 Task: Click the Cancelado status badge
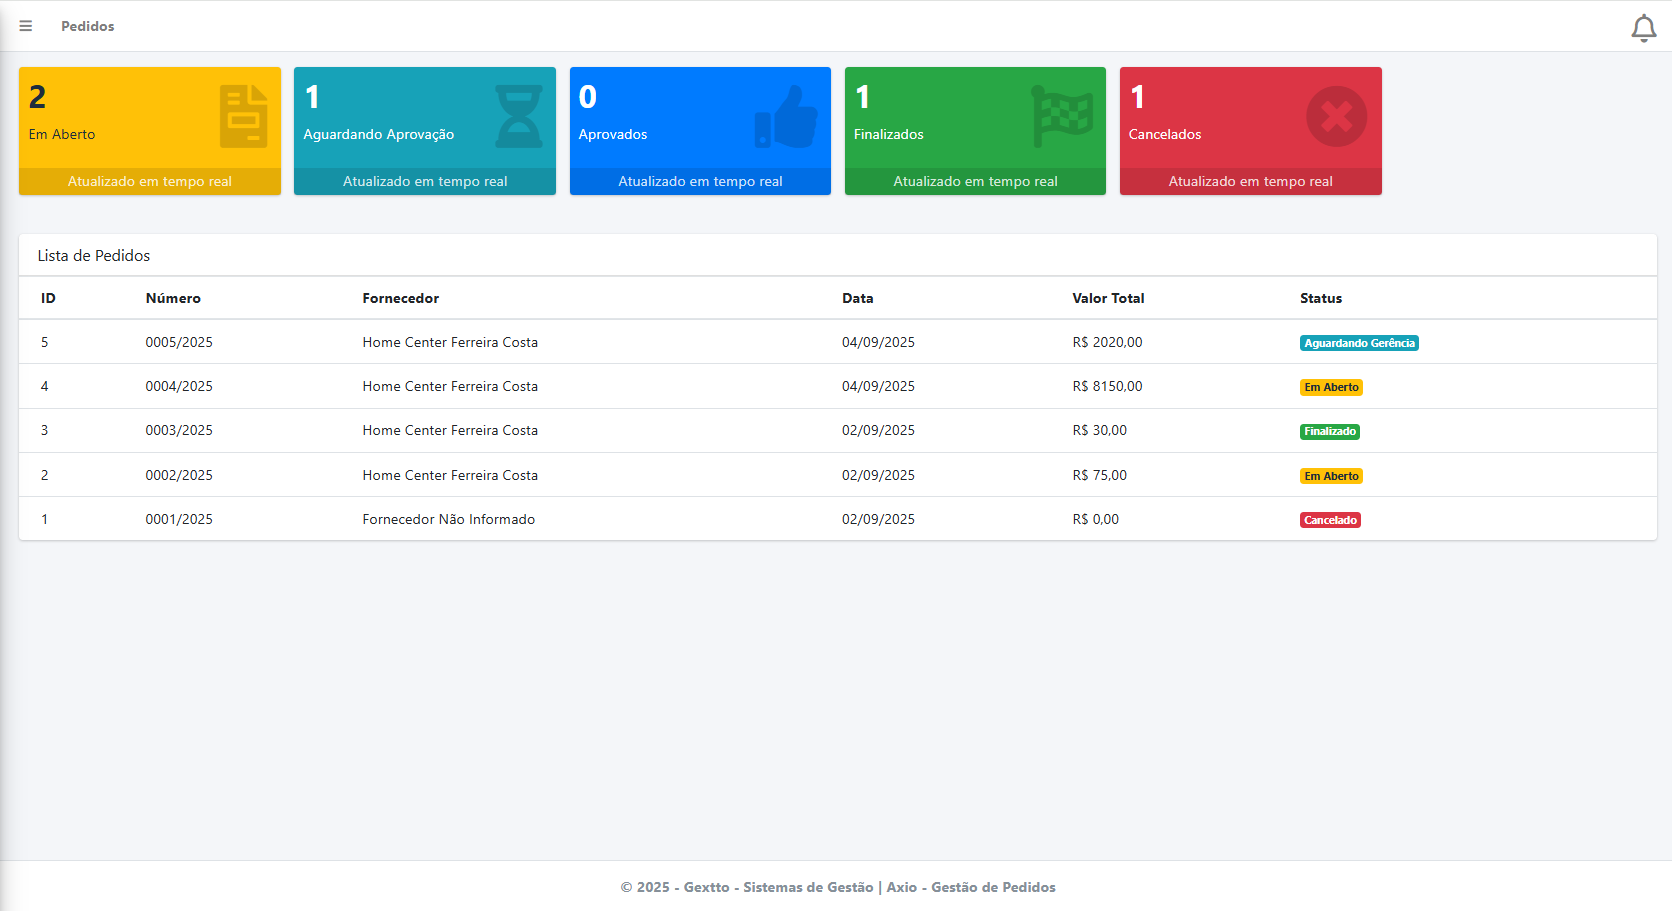[1330, 520]
